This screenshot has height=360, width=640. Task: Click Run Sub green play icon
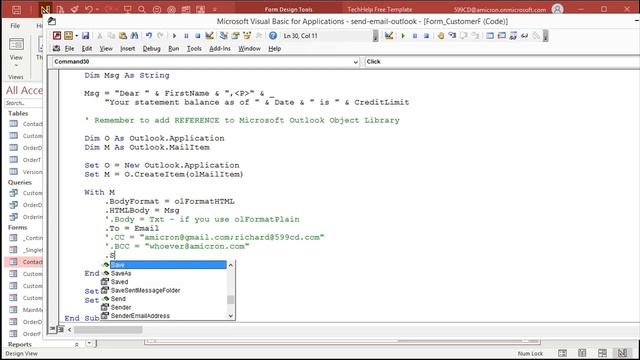(x=174, y=36)
